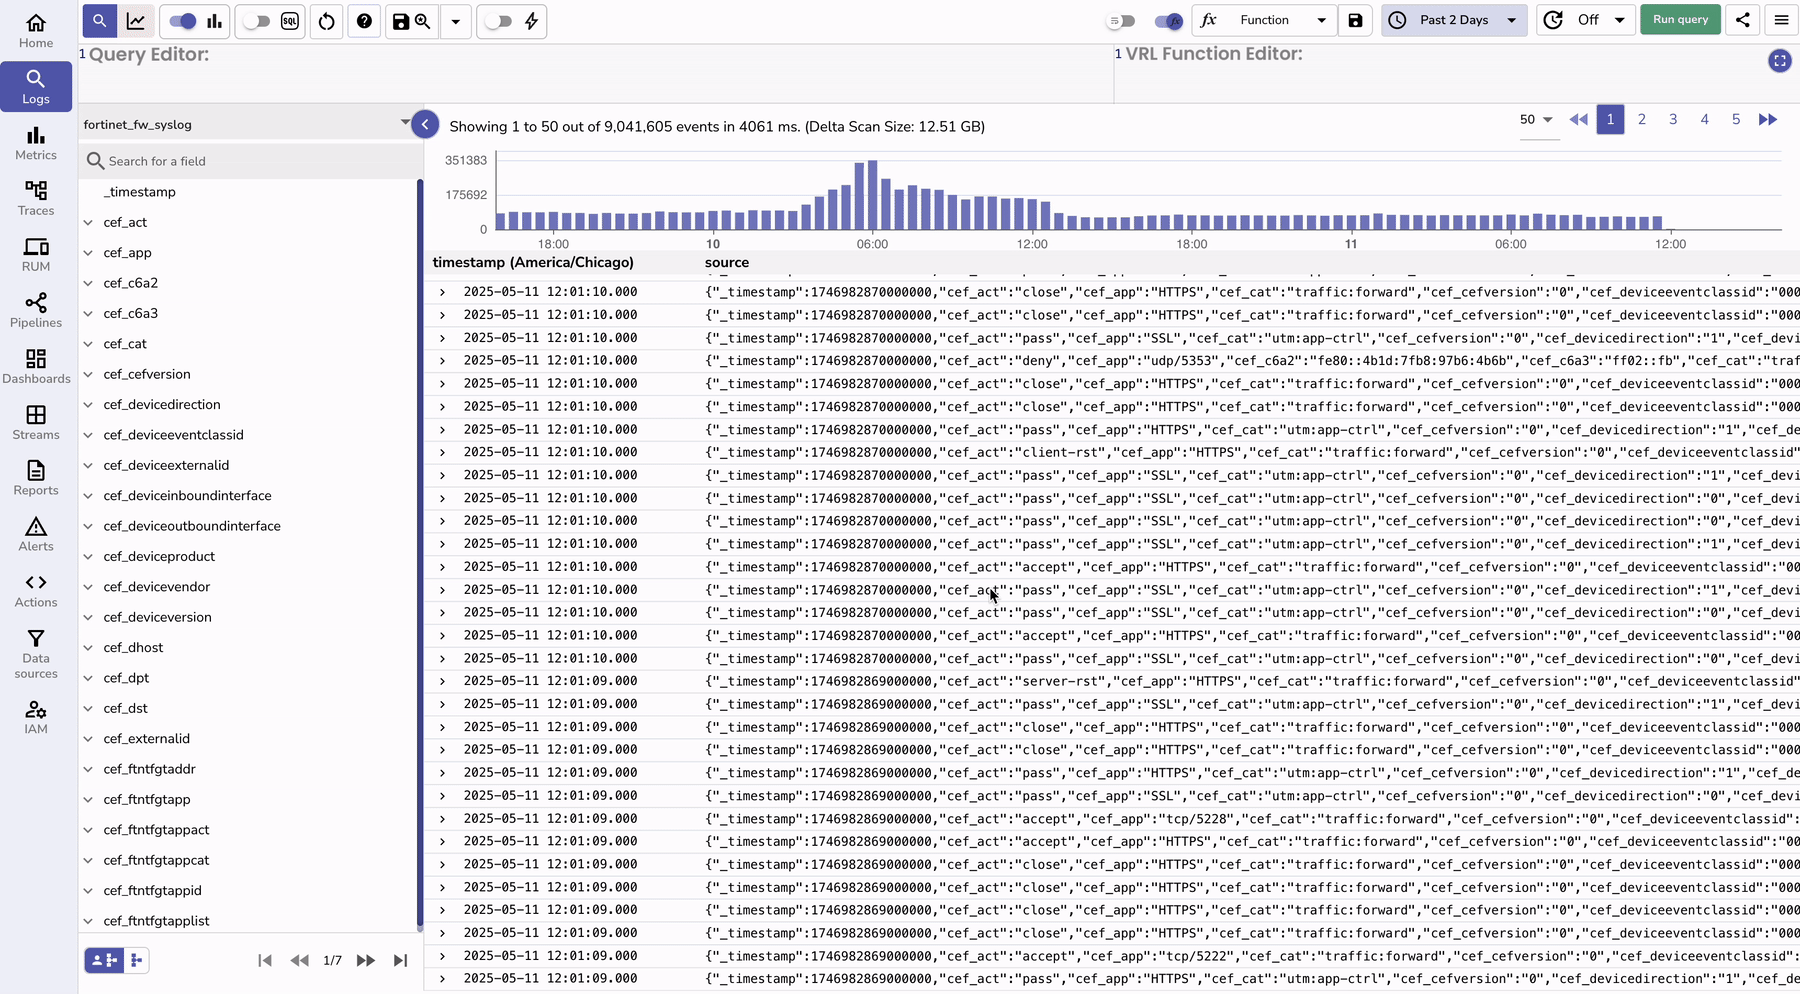Go to results page 3
Image resolution: width=1800 pixels, height=994 pixels.
(1673, 119)
